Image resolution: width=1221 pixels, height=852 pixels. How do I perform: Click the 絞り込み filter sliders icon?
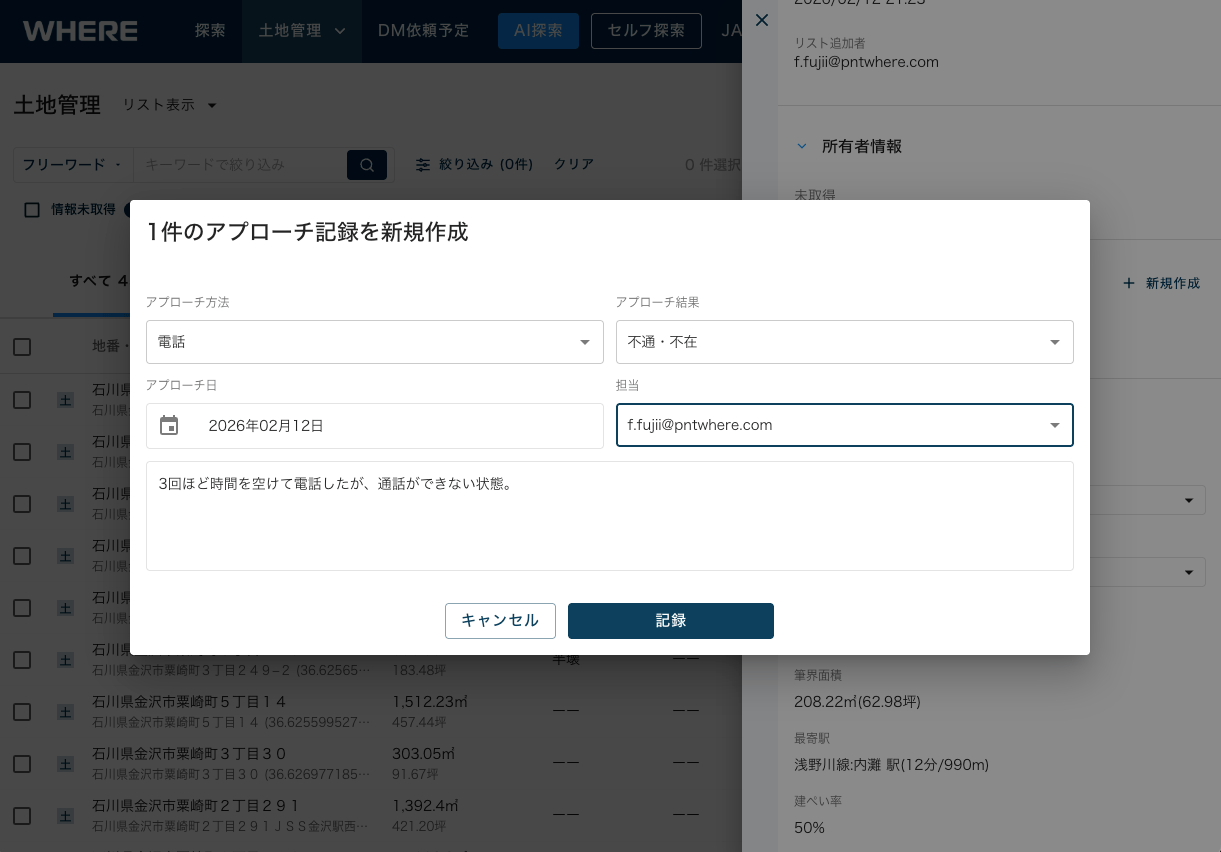coord(423,165)
